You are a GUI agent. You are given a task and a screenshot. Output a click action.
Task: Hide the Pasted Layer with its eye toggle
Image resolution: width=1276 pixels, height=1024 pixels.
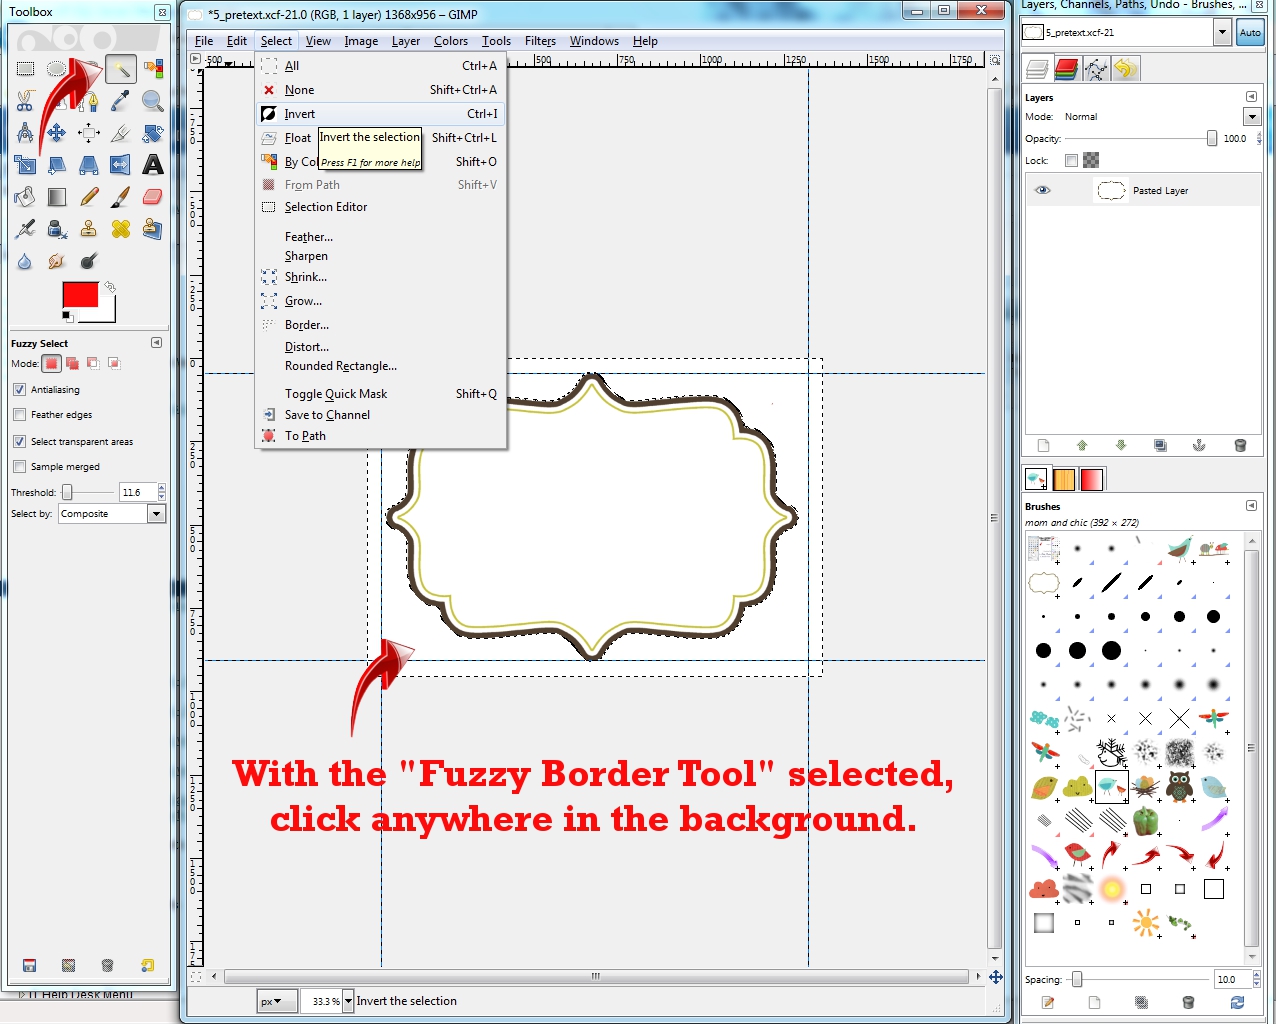tap(1042, 190)
